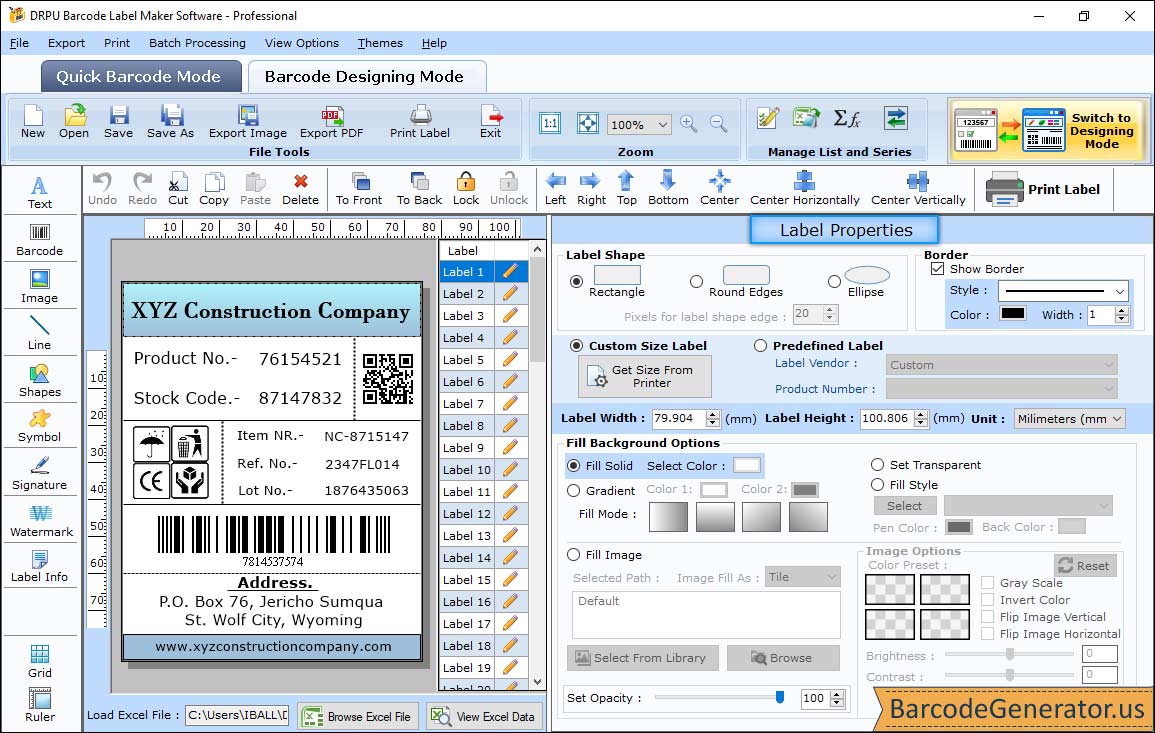Create a New label file

(x=32, y=122)
